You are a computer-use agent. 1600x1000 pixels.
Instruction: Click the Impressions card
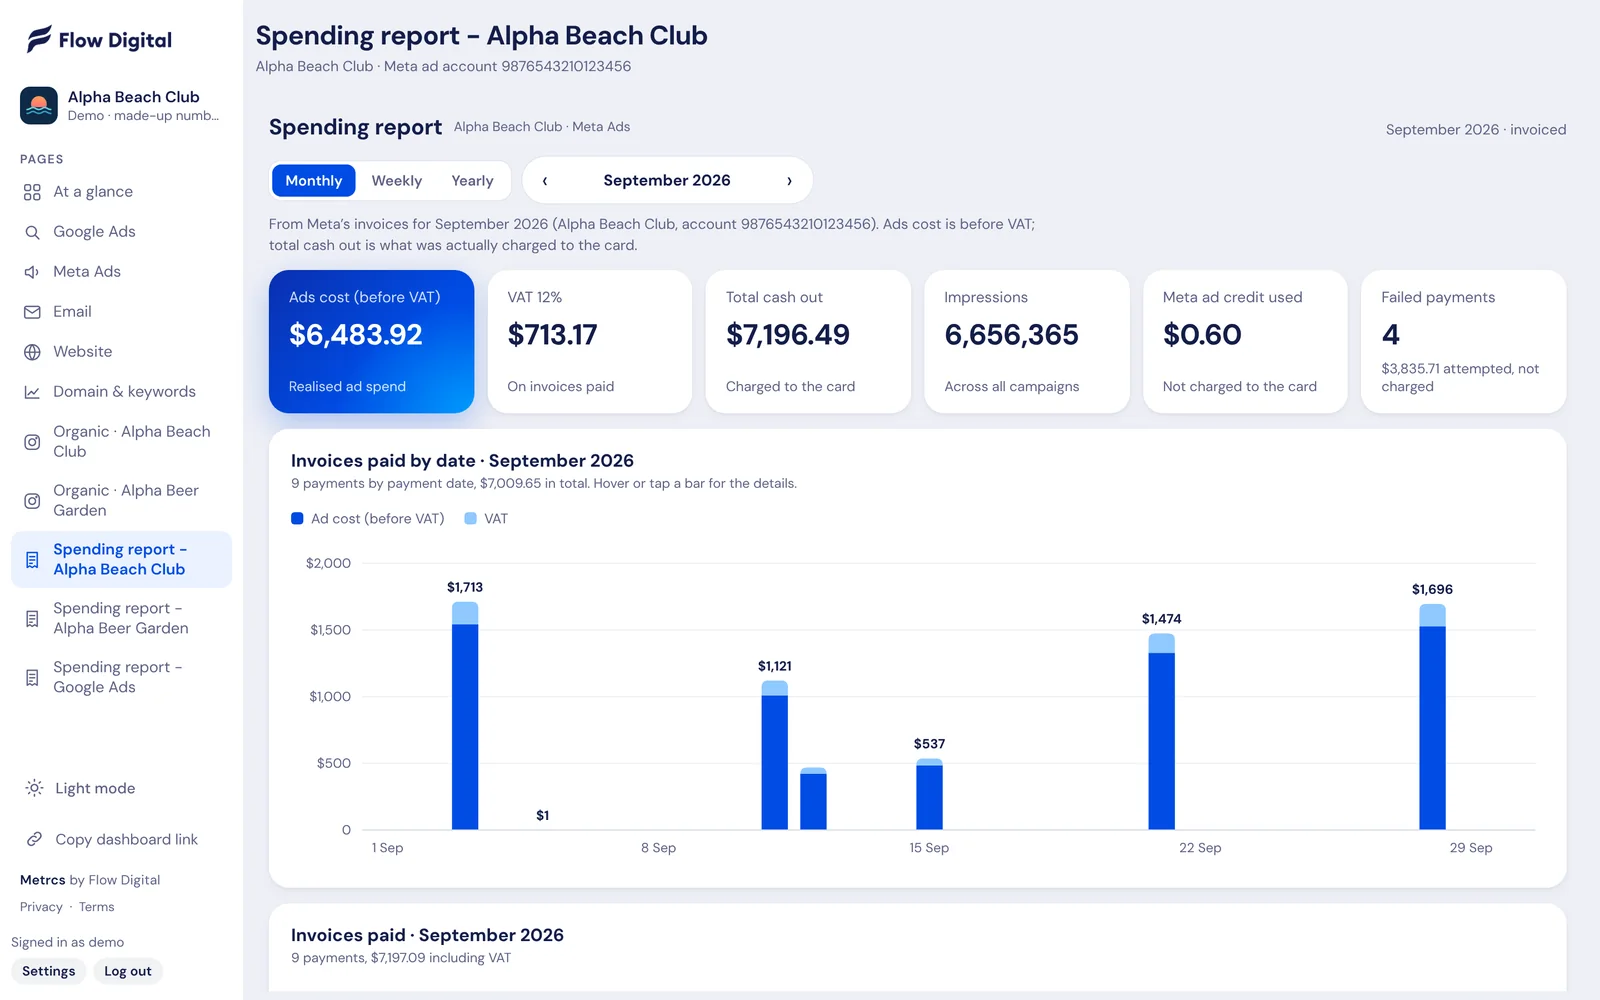[1027, 341]
